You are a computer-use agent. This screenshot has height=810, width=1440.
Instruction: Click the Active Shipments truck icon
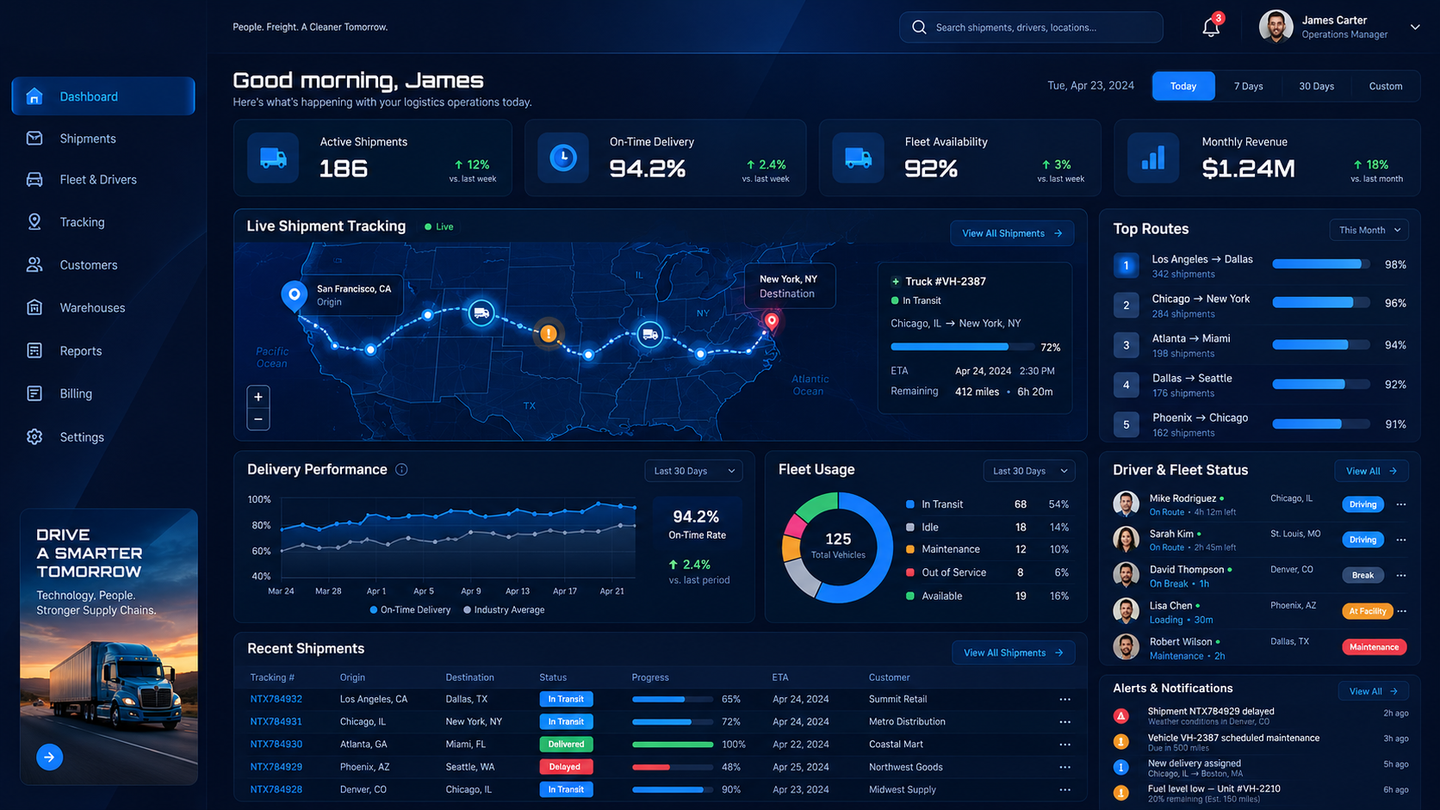coord(273,158)
